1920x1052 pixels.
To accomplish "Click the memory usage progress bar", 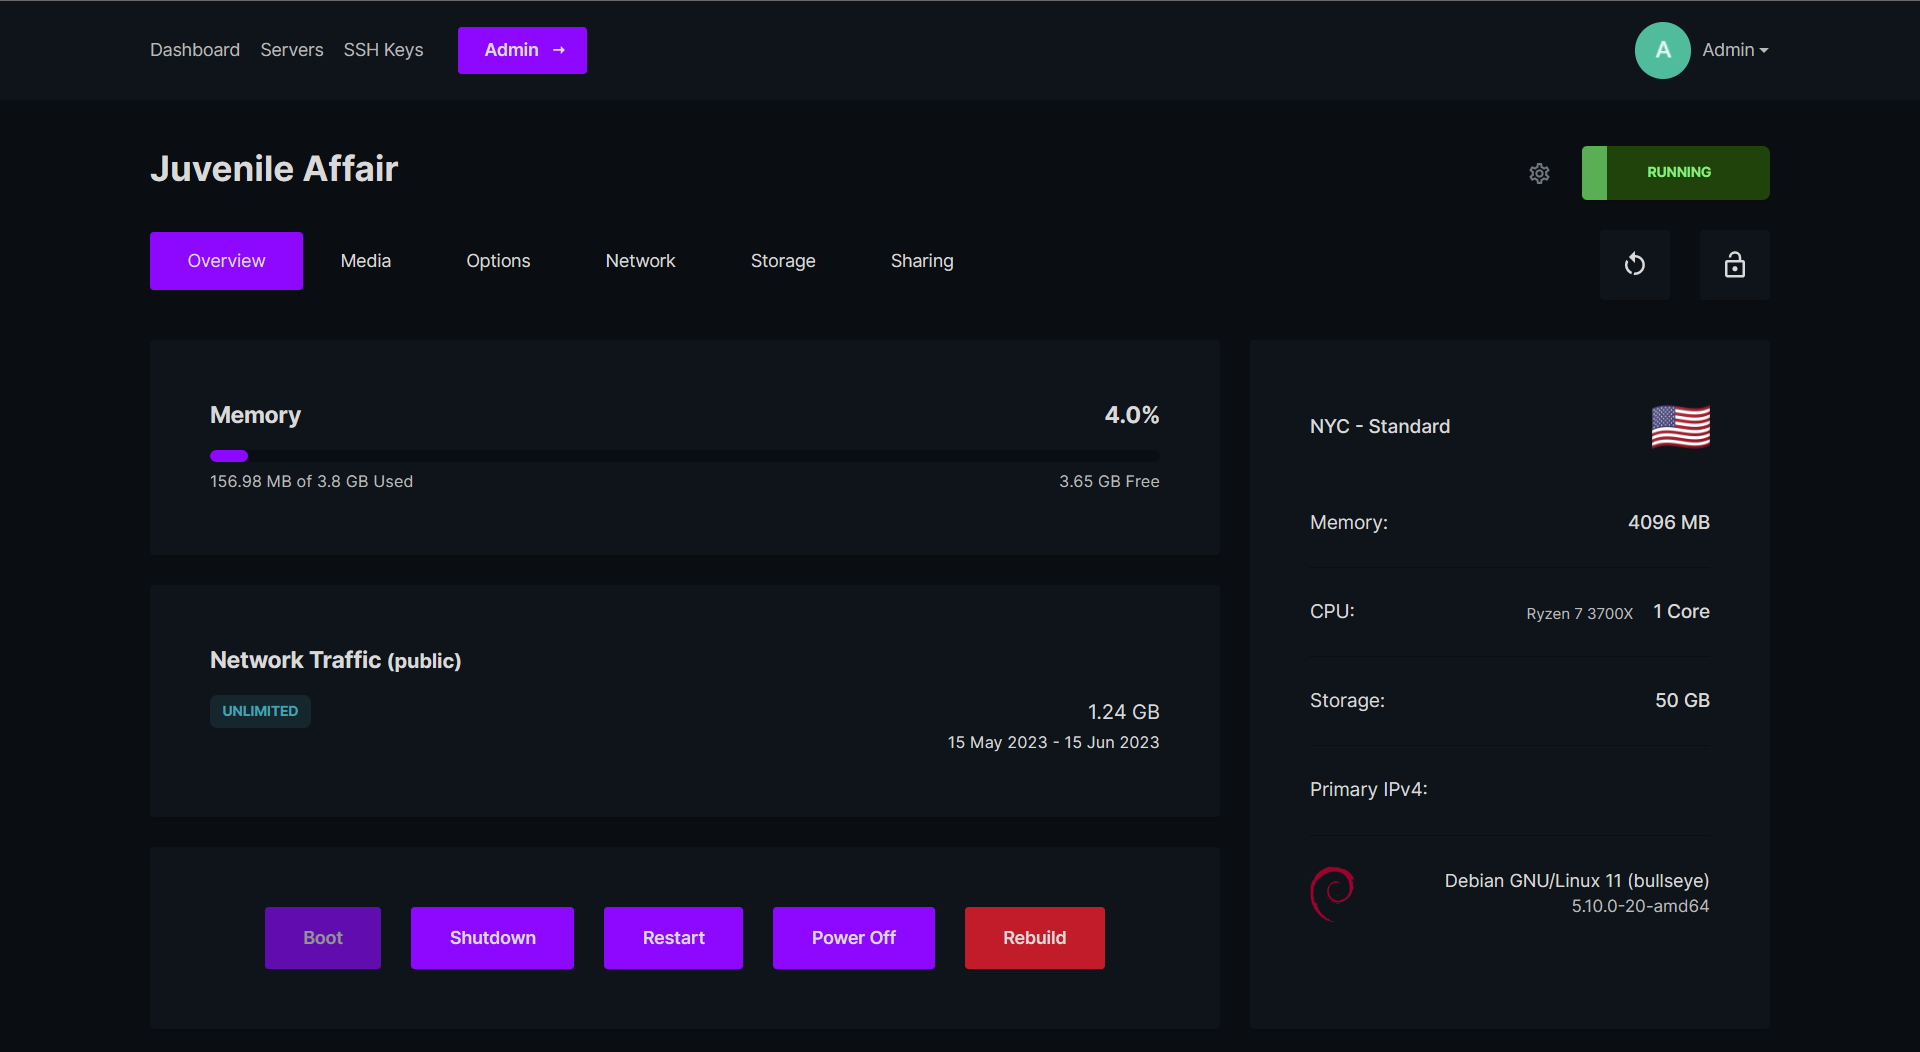I will [x=684, y=455].
